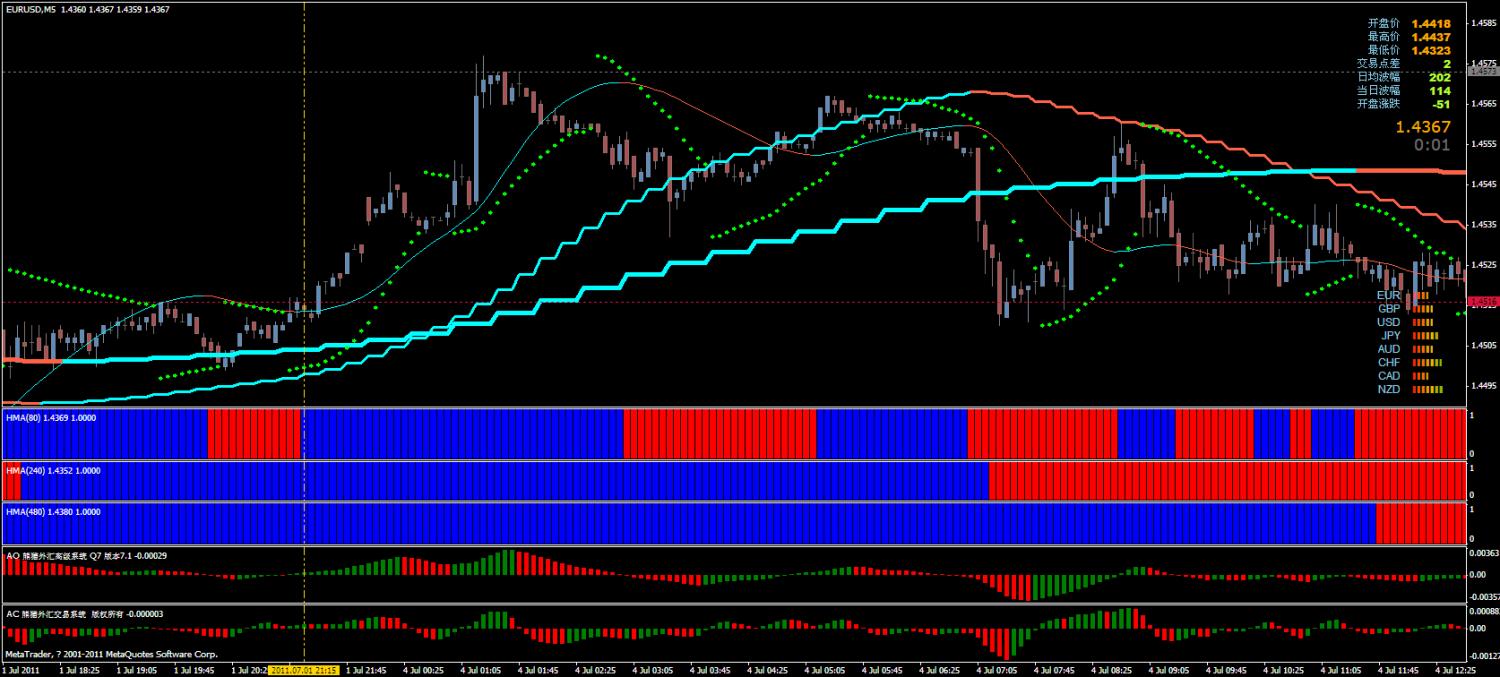
Task: Click the gray 1.4573 price level tag
Action: coord(1483,72)
